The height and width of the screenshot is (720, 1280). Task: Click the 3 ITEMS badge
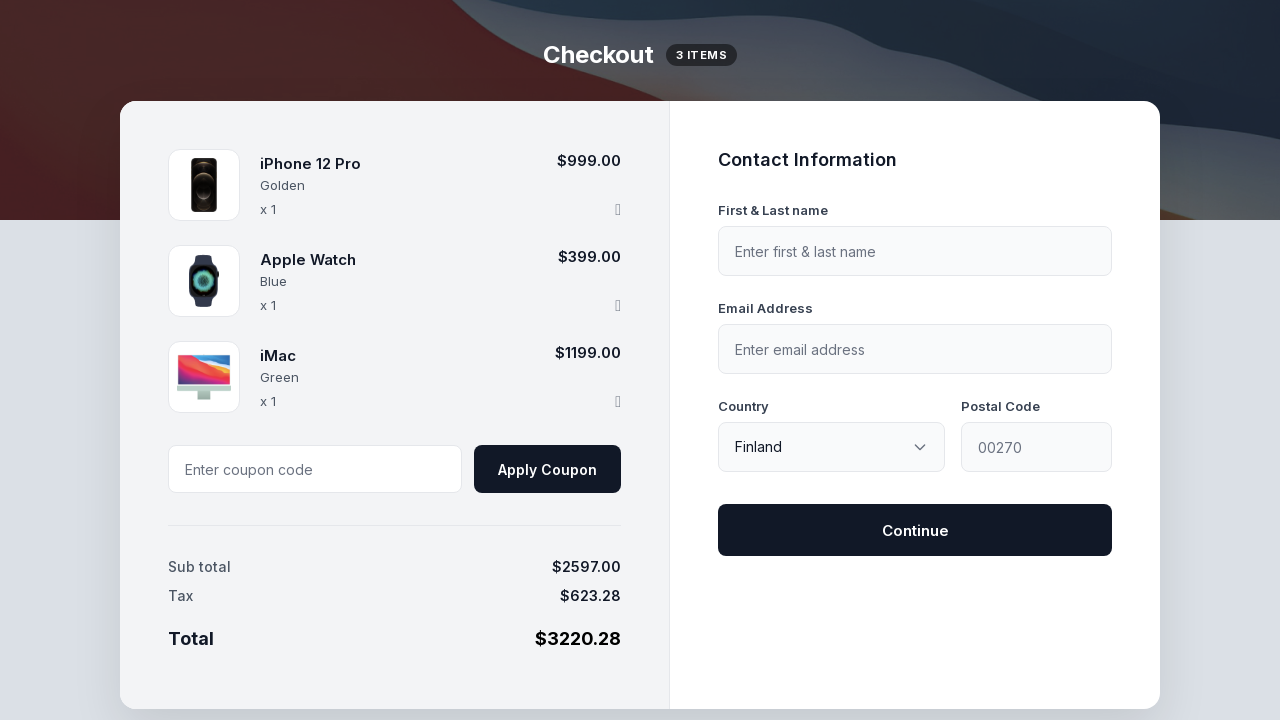[x=701, y=55]
